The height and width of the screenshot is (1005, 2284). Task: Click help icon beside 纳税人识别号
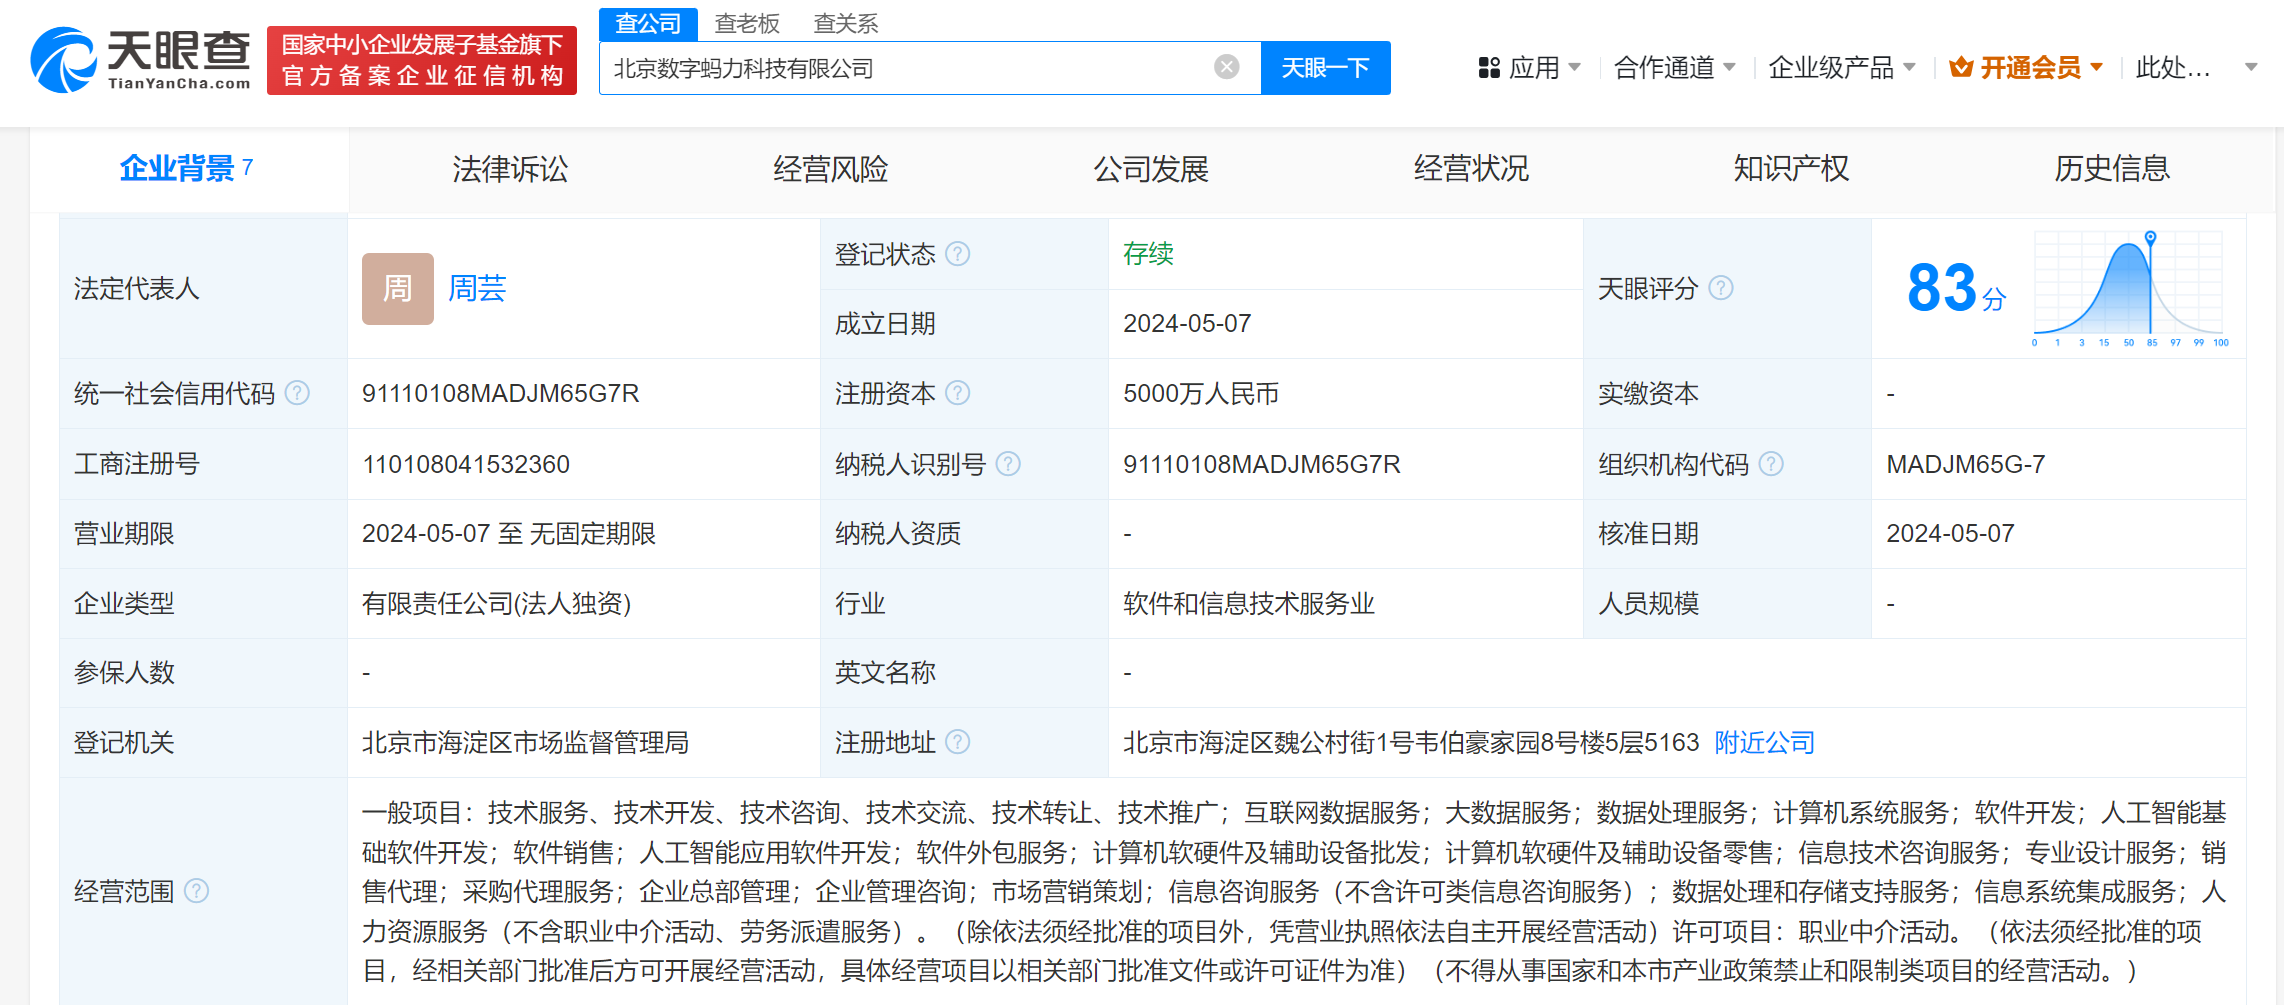tap(1010, 464)
